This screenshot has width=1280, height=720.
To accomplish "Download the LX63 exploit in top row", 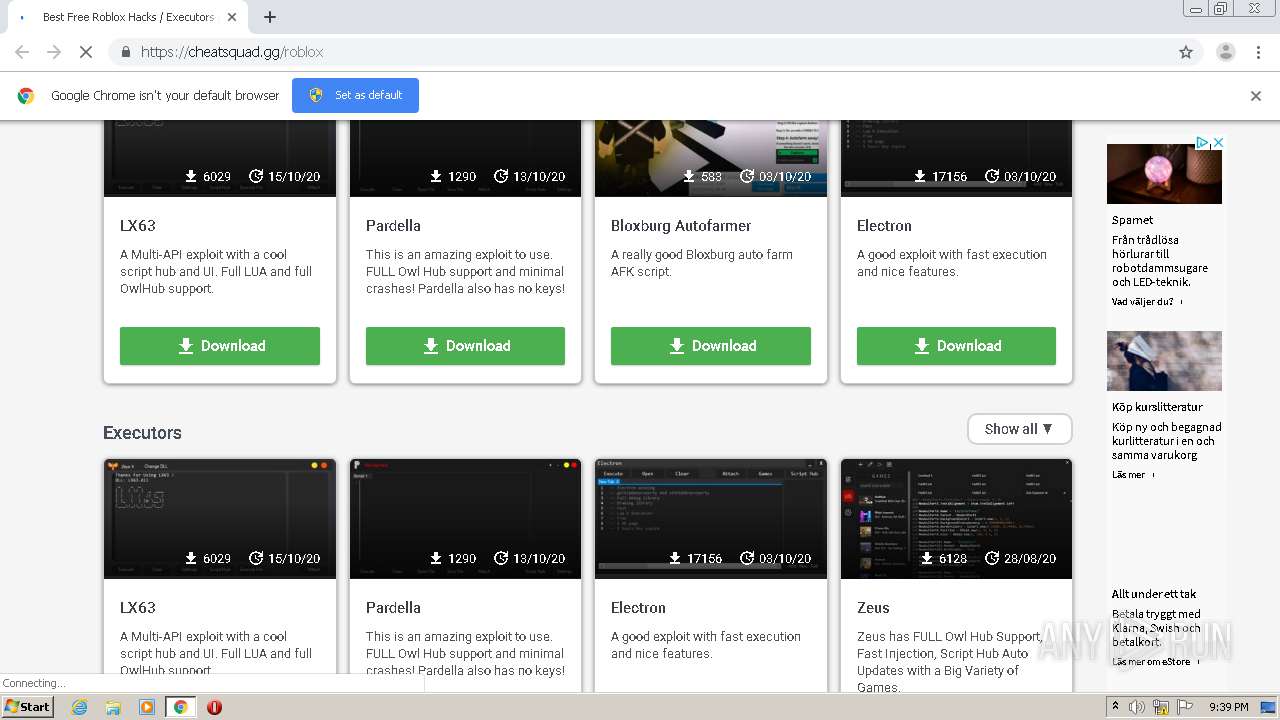I will coord(220,346).
